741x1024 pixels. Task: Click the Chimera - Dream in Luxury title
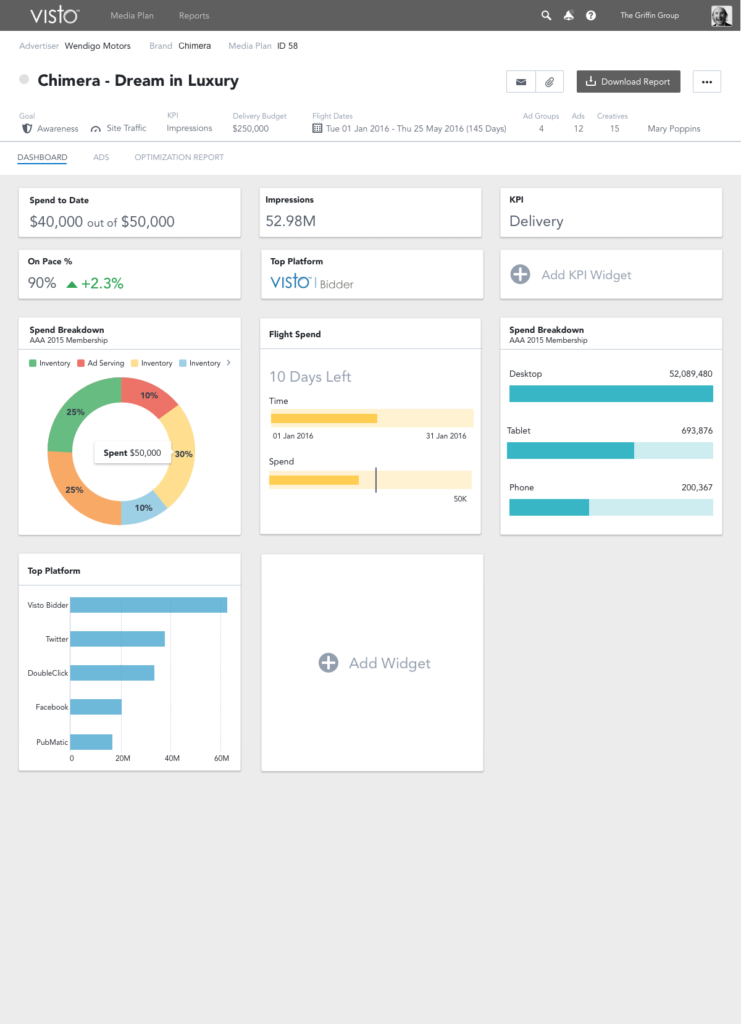(138, 80)
